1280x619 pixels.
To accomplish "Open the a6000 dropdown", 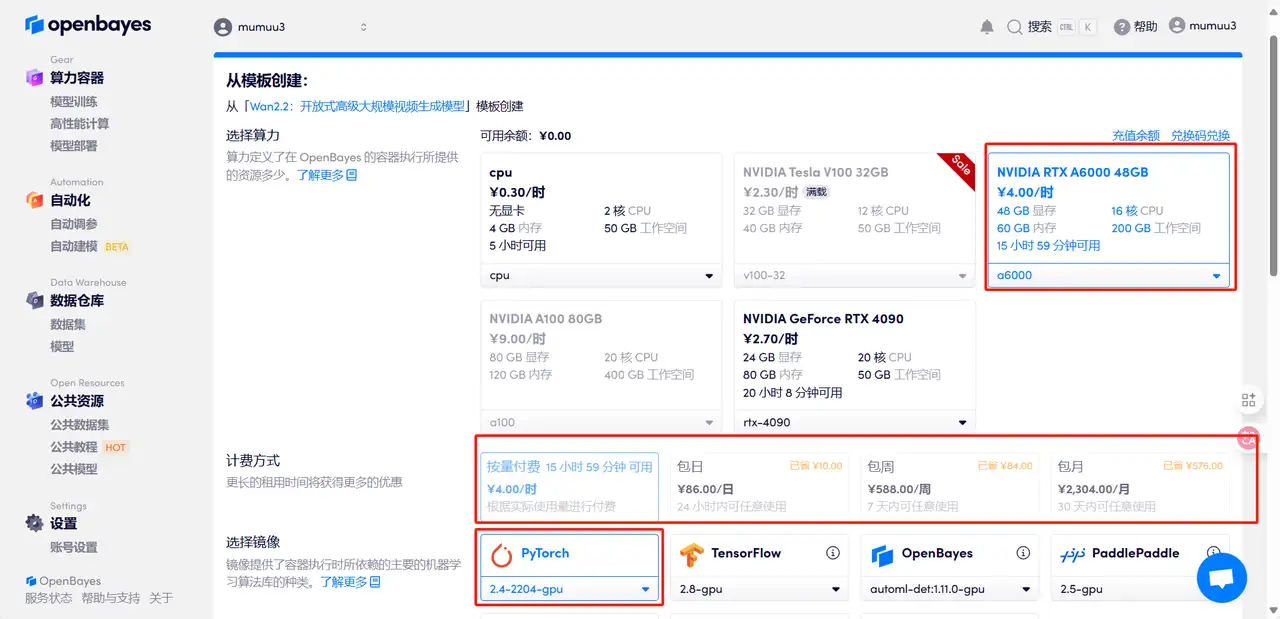I will pyautogui.click(x=1109, y=275).
